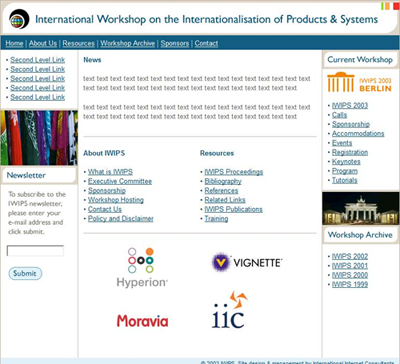This screenshot has height=364, width=400.
Task: Visit the IWIPS Proceedings link
Action: 234,172
